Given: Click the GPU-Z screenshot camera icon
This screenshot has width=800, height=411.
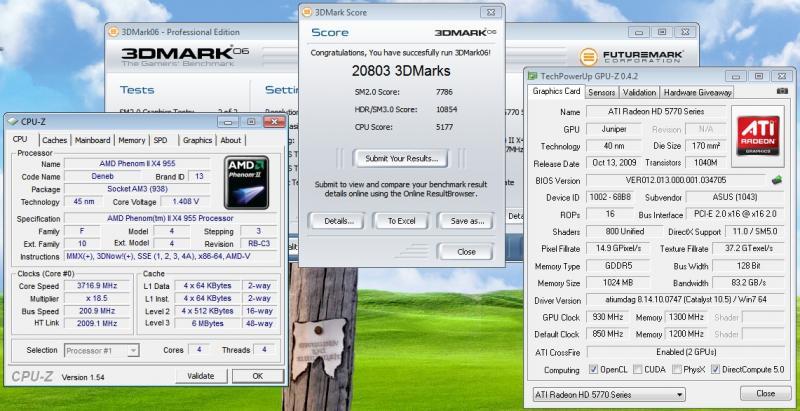Looking at the screenshot, I should [782, 91].
